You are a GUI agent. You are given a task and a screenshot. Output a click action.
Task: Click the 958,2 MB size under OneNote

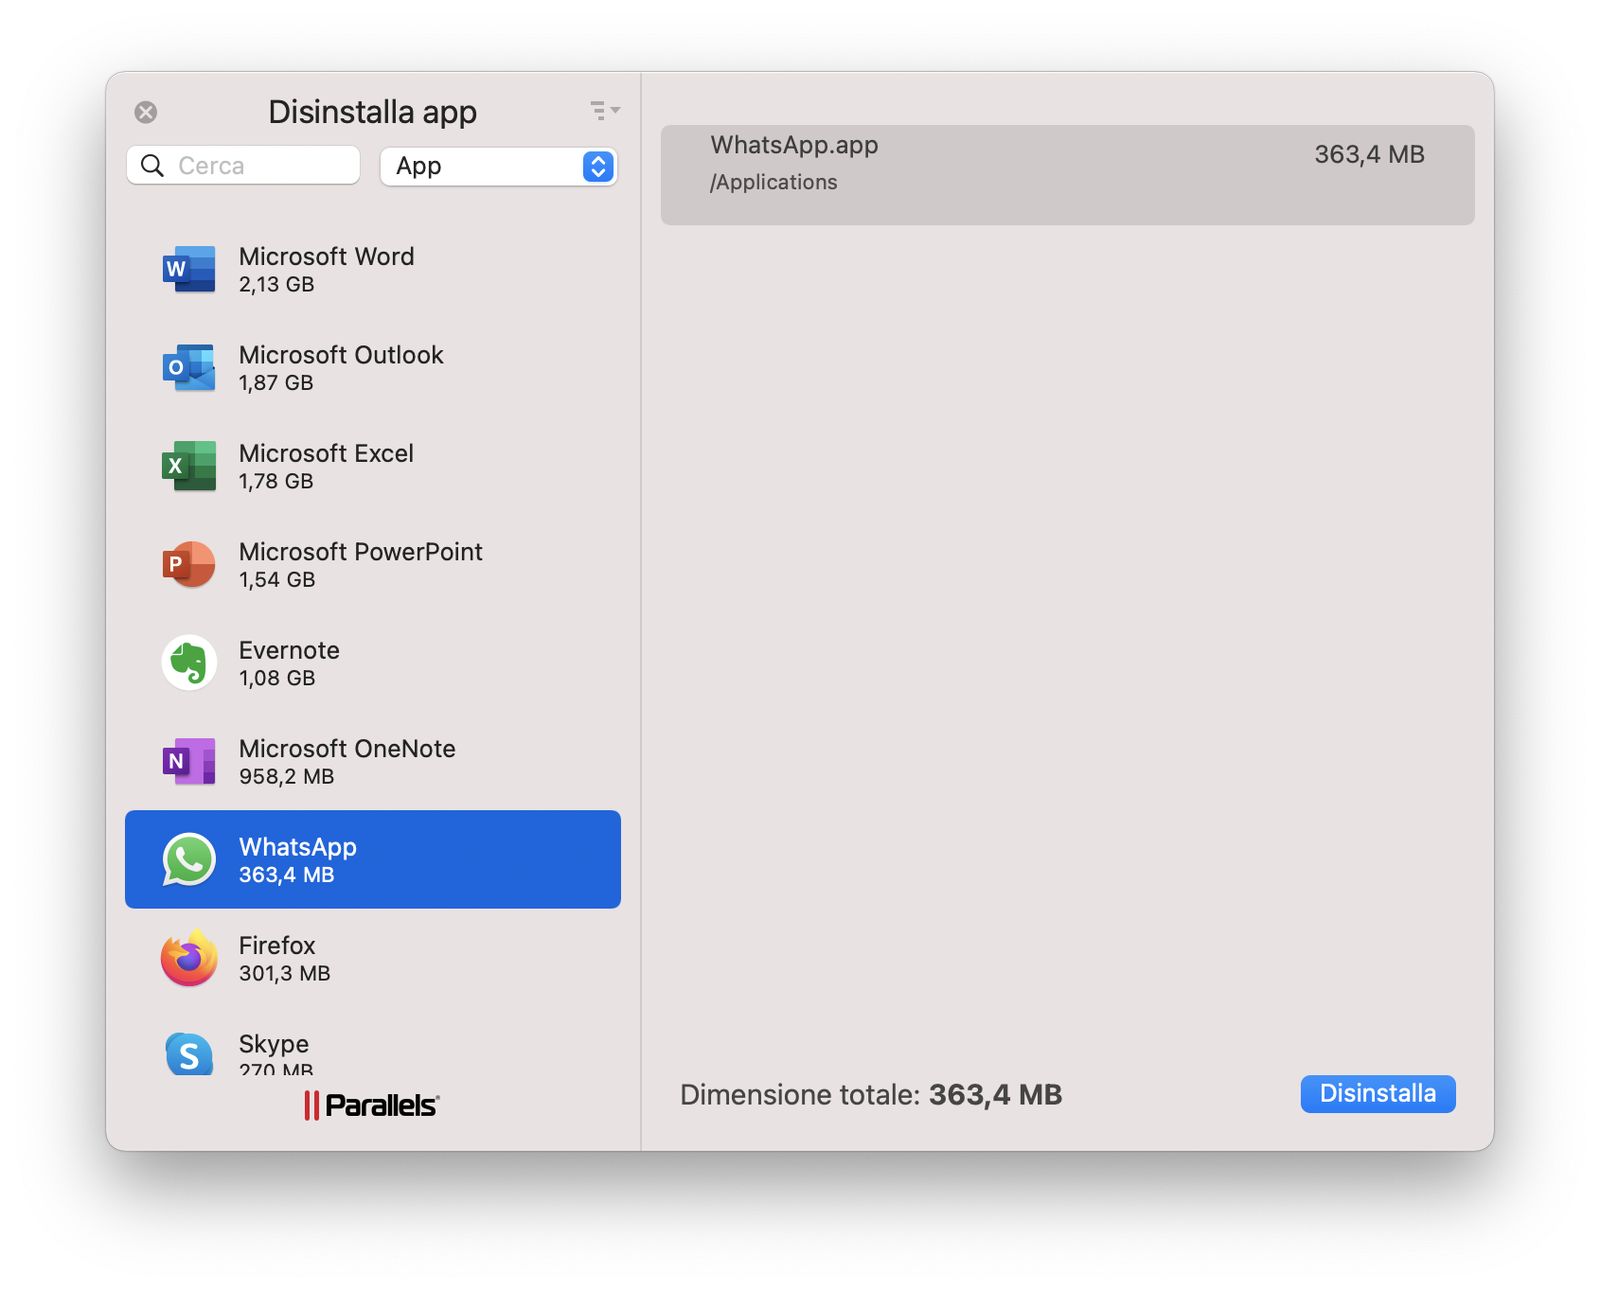(286, 777)
